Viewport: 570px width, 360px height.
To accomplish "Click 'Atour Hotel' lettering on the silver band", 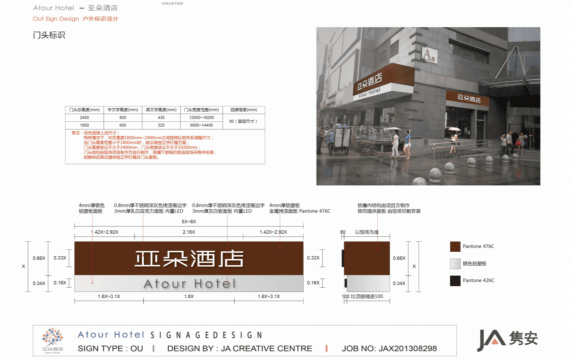I will pyautogui.click(x=189, y=284).
